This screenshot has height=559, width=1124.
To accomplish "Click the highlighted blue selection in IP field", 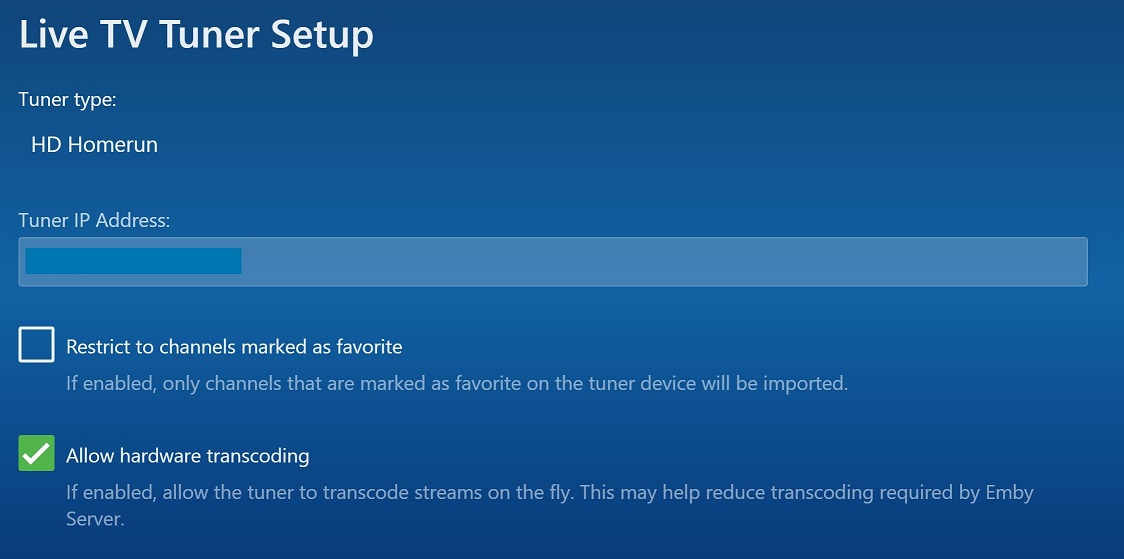I will [x=133, y=261].
